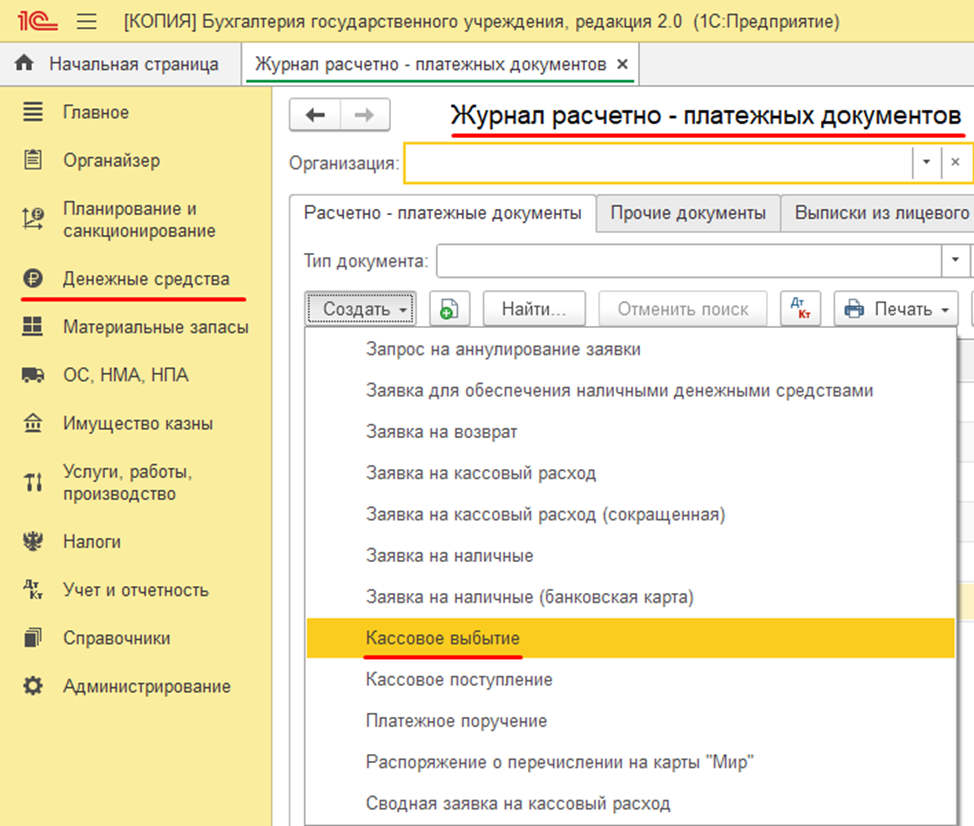Go to the Налоги section
Screen dimensions: 974x826
click(92, 542)
